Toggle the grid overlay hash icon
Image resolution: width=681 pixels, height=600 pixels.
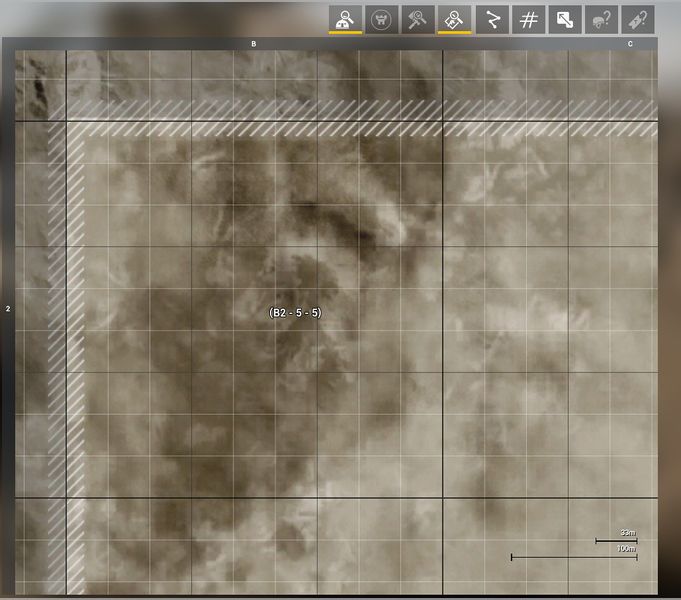pos(529,20)
